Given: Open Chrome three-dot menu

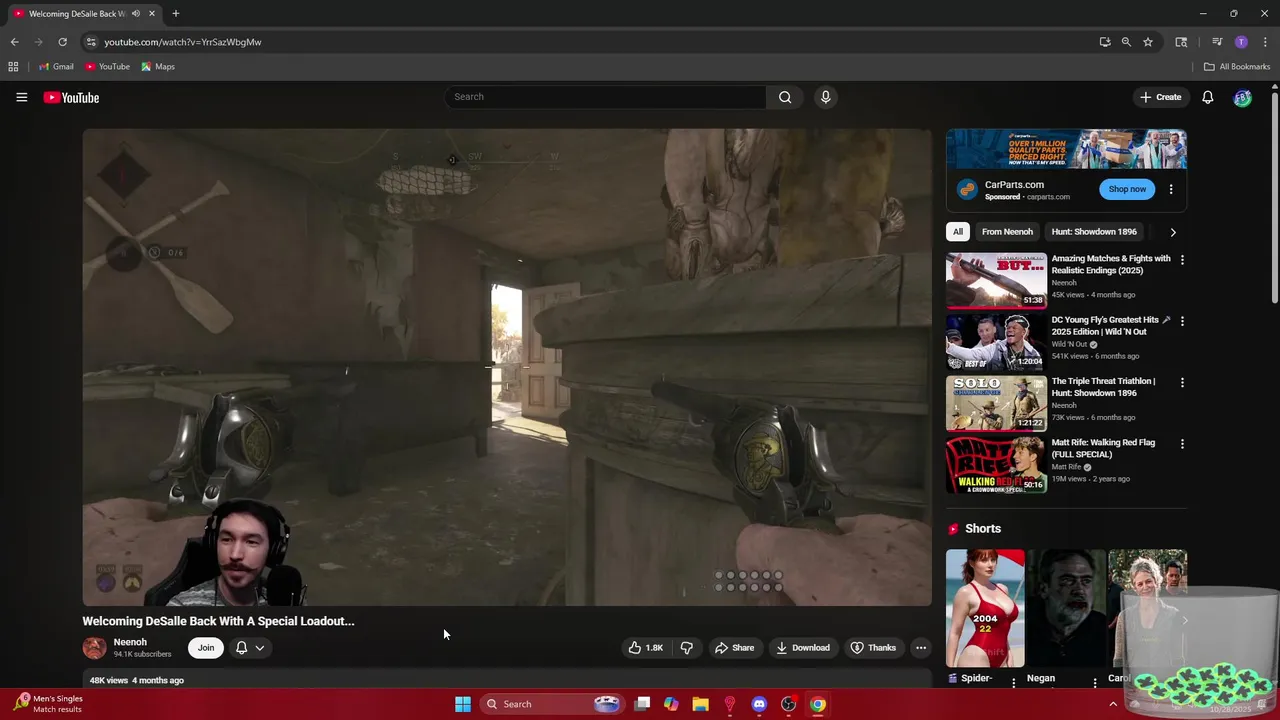Looking at the screenshot, I should point(1265,42).
